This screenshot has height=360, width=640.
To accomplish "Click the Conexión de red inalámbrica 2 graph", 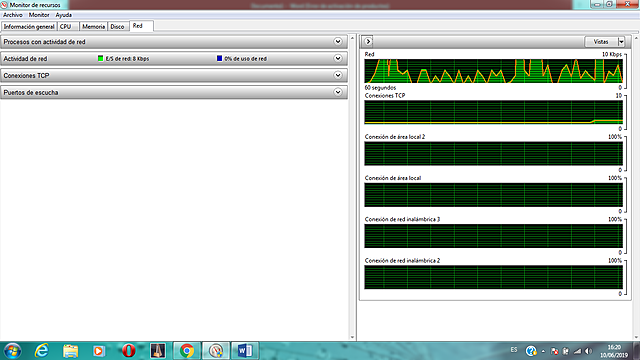I will pos(493,277).
